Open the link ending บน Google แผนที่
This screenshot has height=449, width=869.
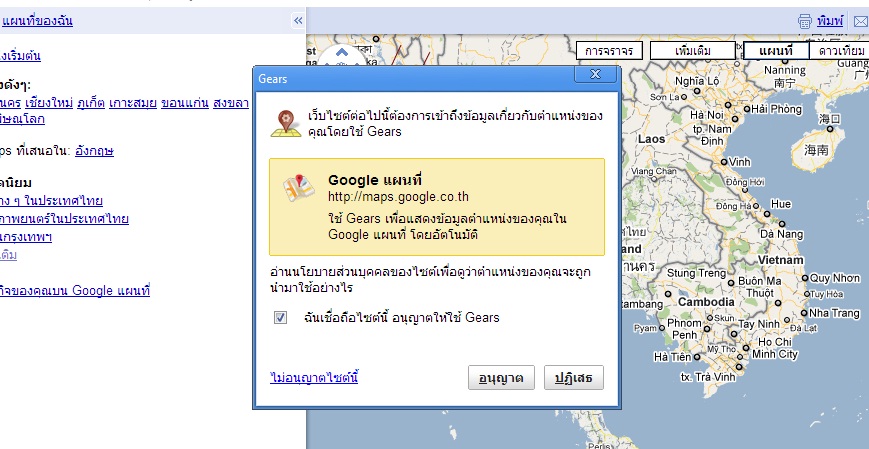[75, 290]
